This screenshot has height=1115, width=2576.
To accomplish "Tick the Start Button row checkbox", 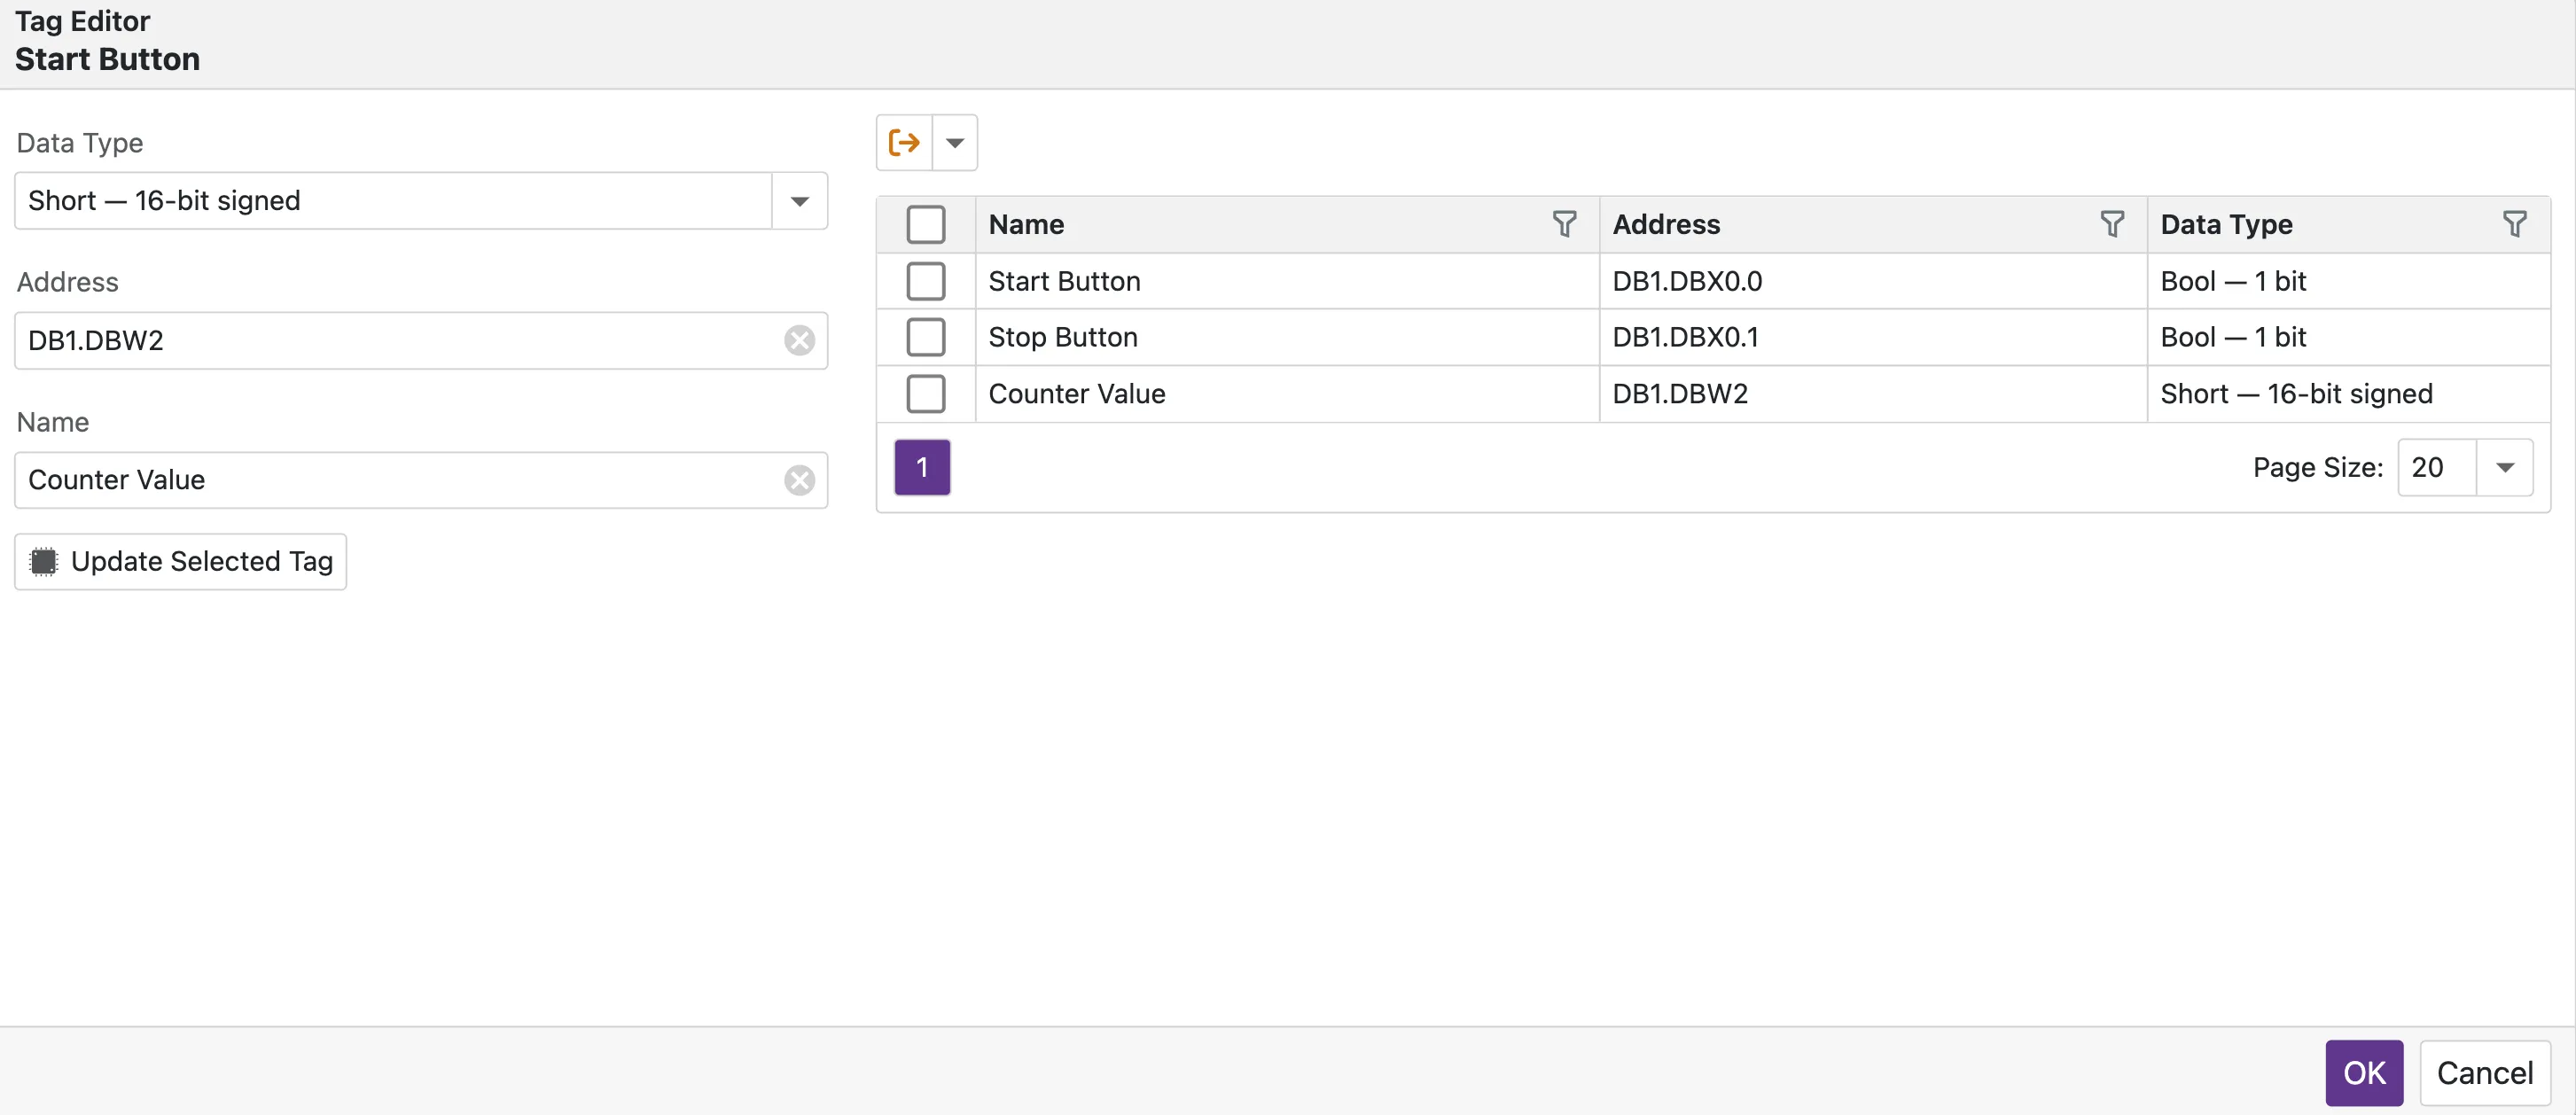I will (x=925, y=282).
